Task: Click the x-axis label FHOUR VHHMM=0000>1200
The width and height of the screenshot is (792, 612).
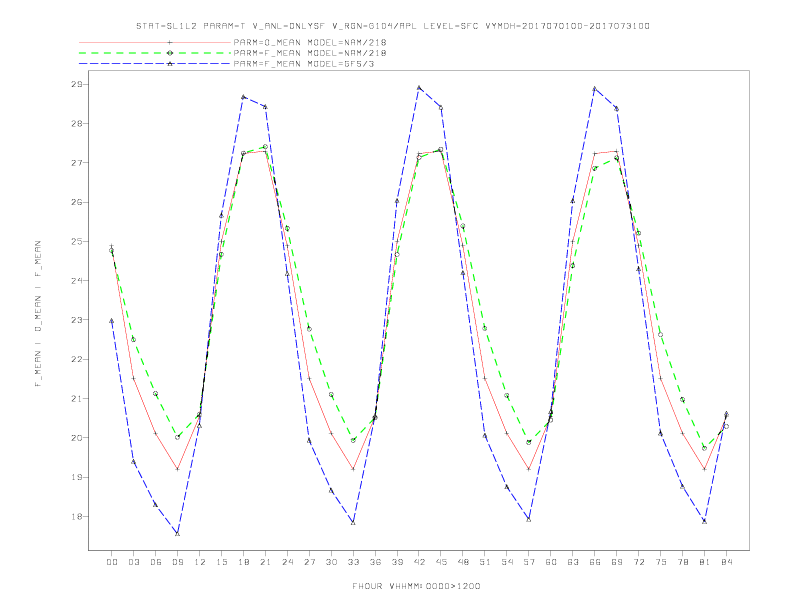Action: click(x=416, y=586)
